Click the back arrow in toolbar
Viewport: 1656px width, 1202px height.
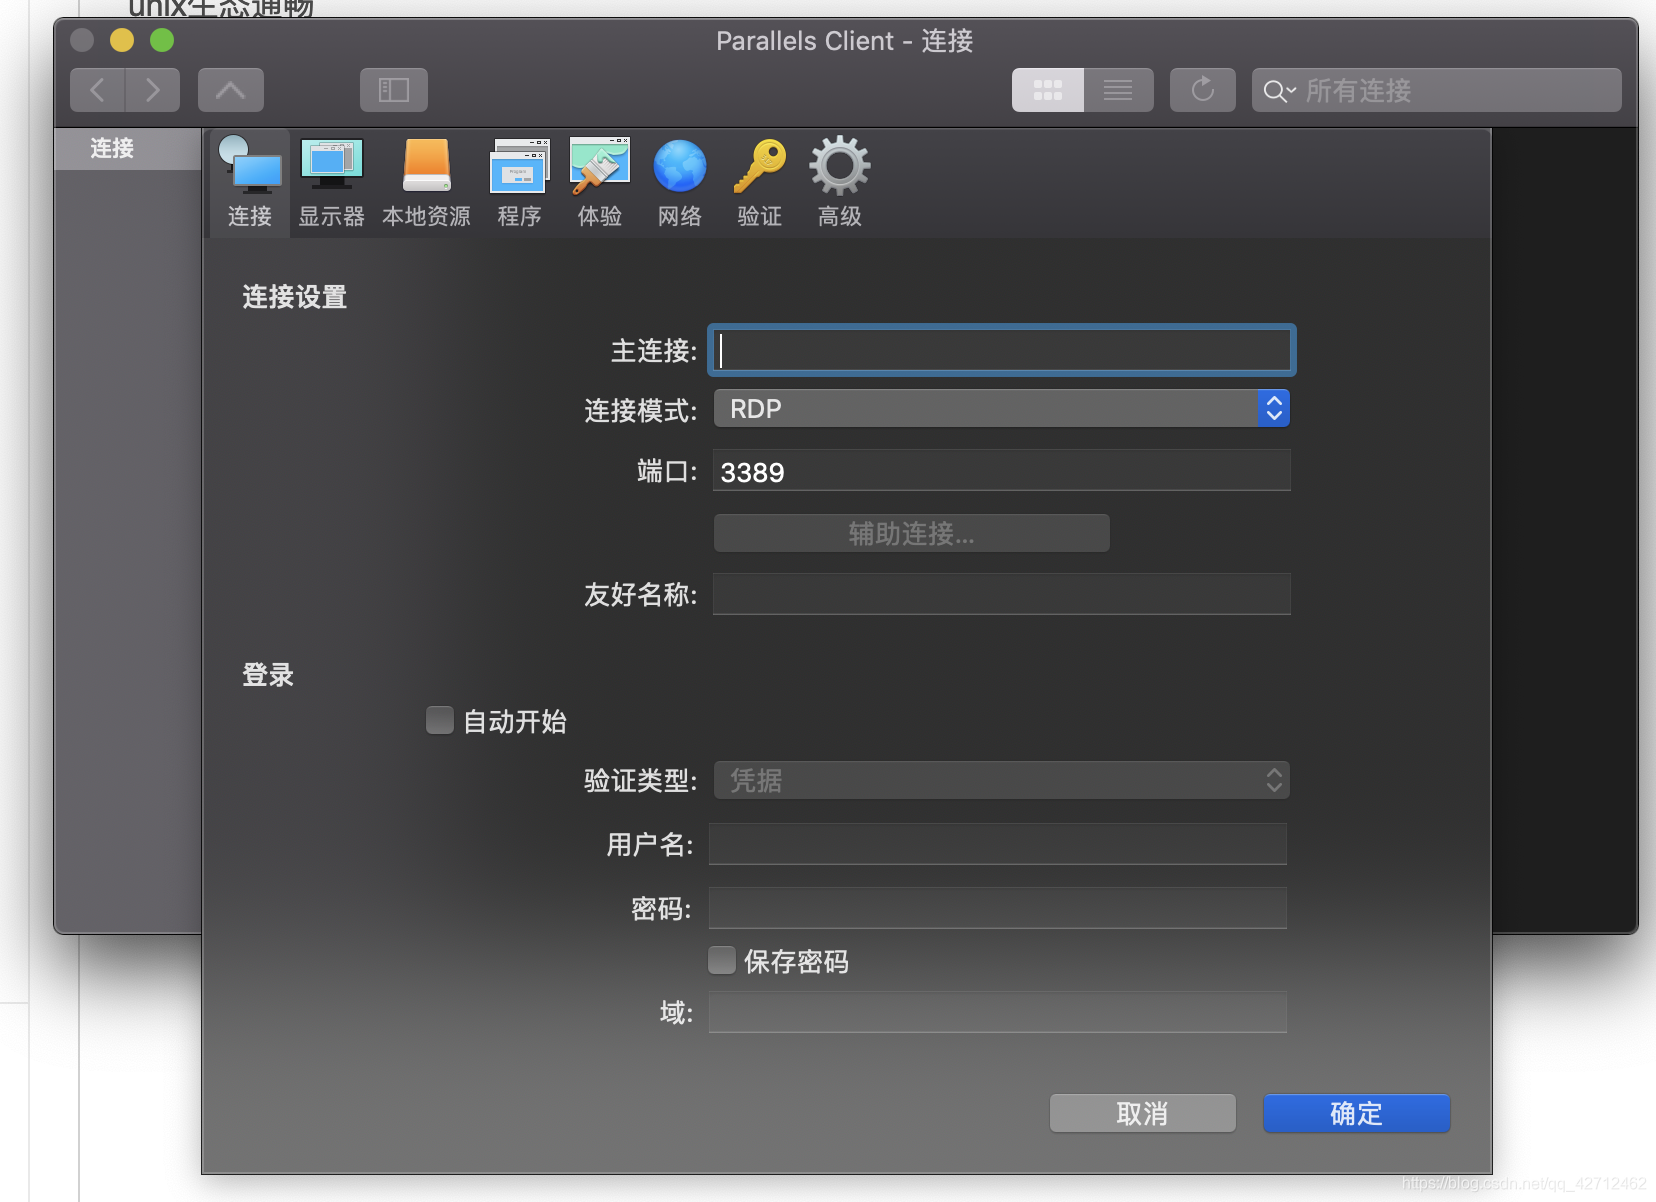click(x=97, y=90)
